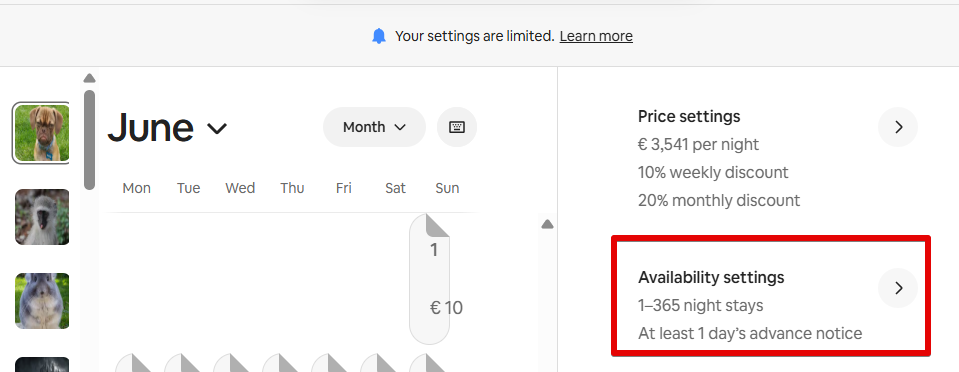
Task: Select June 1 calendar day cell
Action: coord(429,278)
